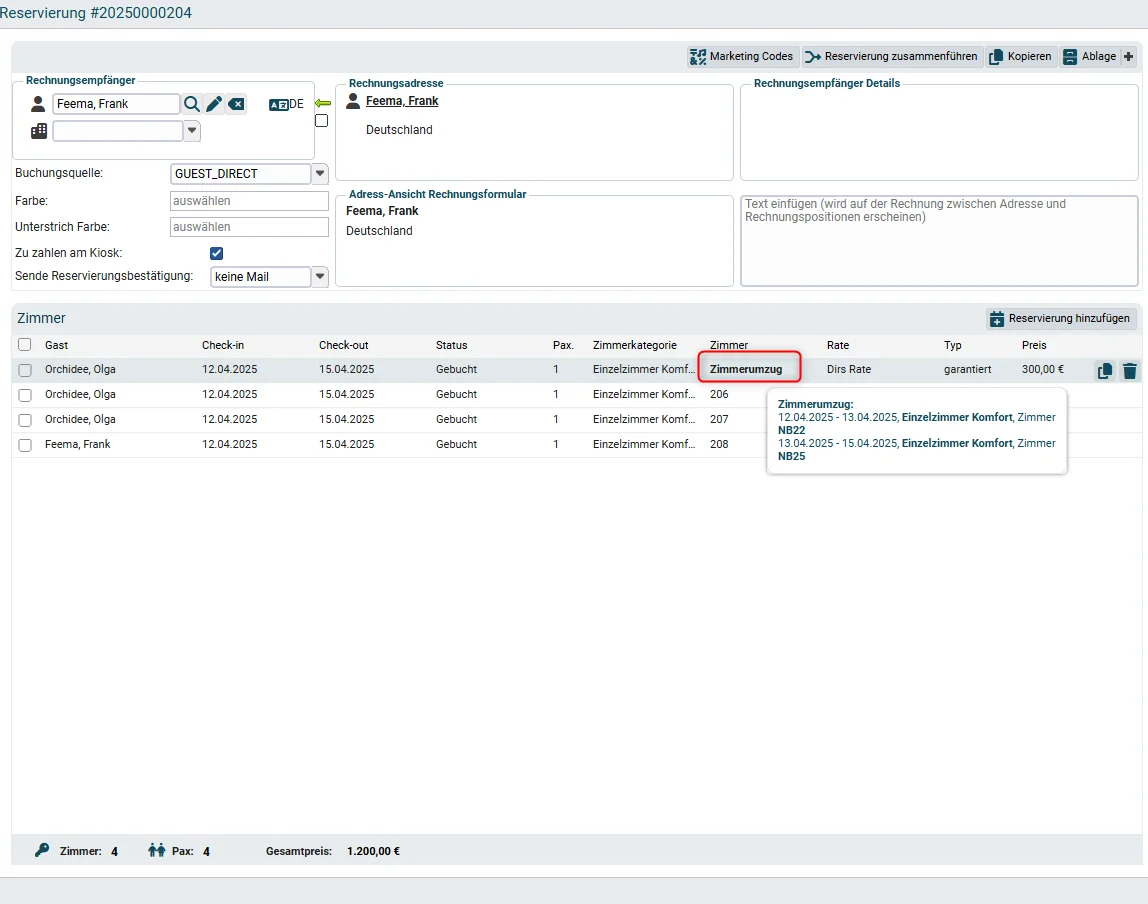Open the Buchungsquelle GUEST_DIRECT dropdown
The width and height of the screenshot is (1148, 904).
click(x=320, y=173)
